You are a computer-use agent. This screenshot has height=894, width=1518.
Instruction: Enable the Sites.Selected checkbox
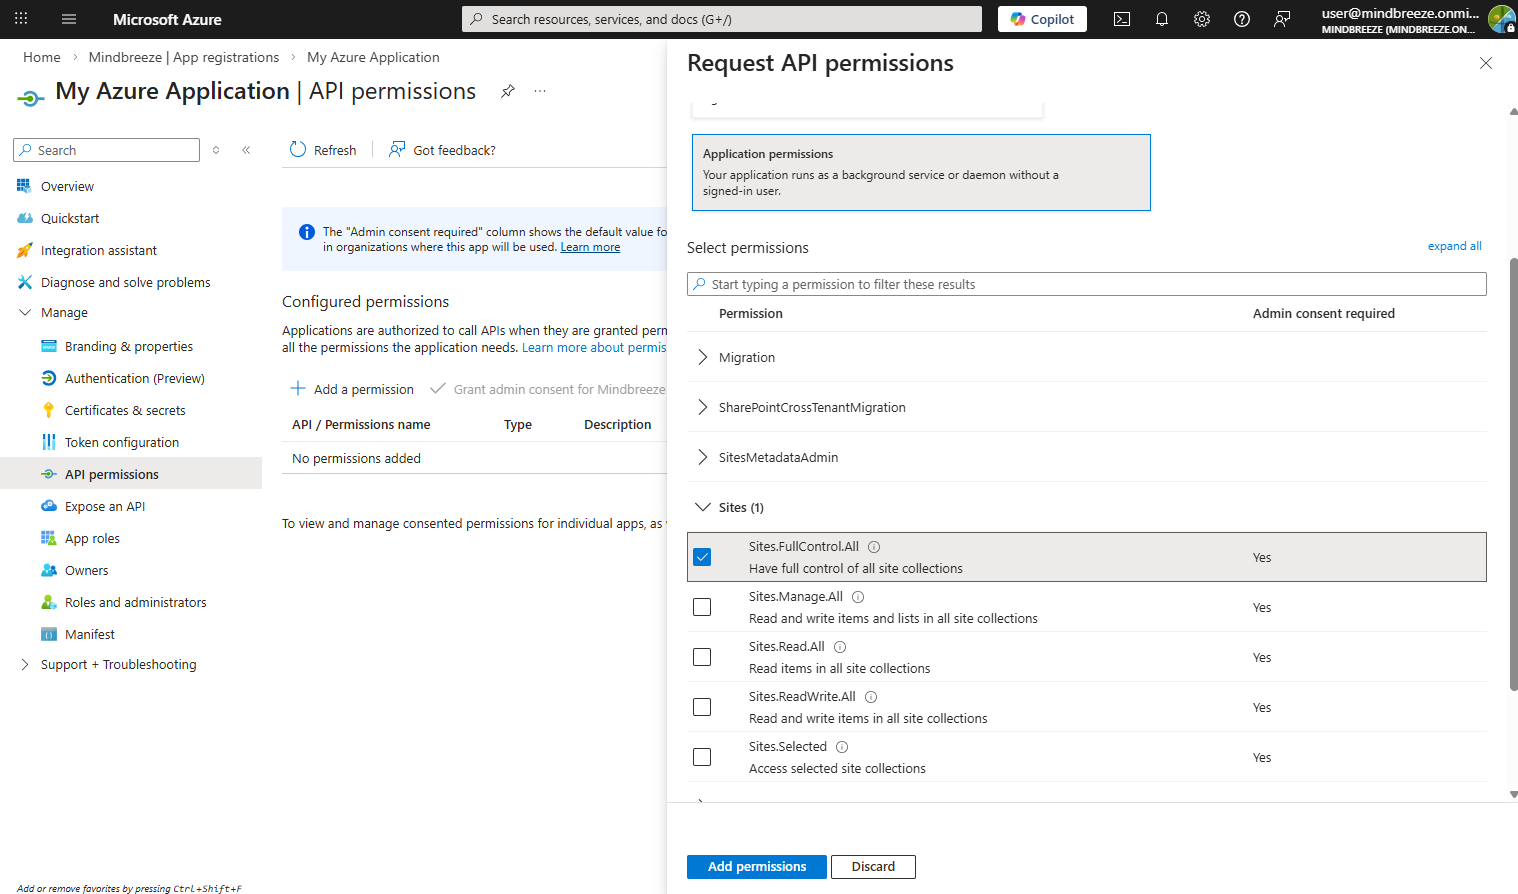(702, 757)
